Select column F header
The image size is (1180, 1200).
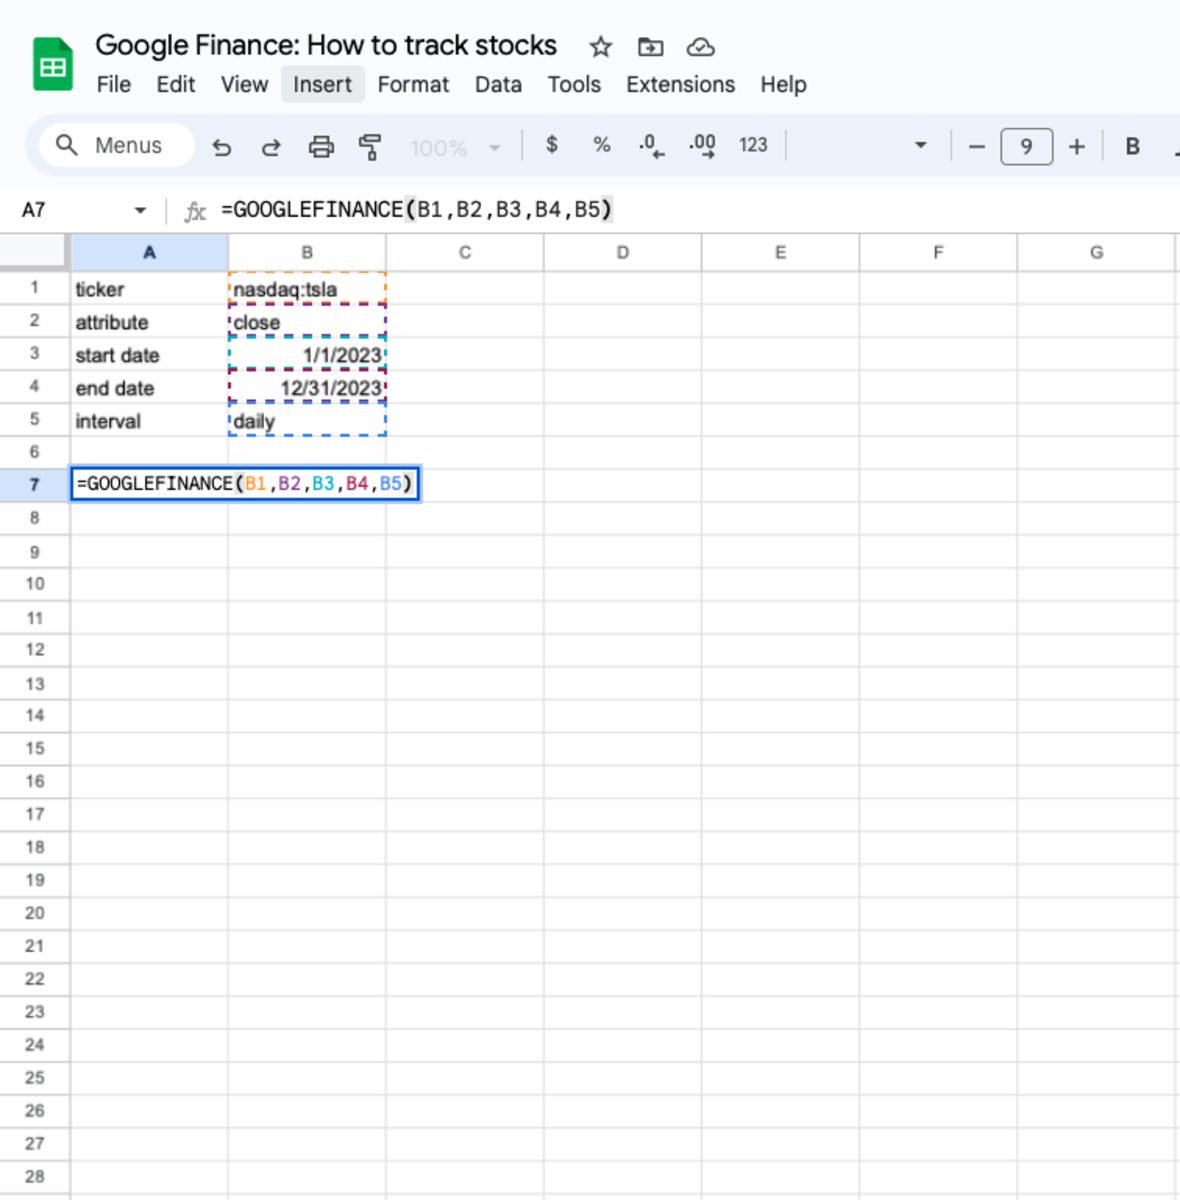point(938,253)
